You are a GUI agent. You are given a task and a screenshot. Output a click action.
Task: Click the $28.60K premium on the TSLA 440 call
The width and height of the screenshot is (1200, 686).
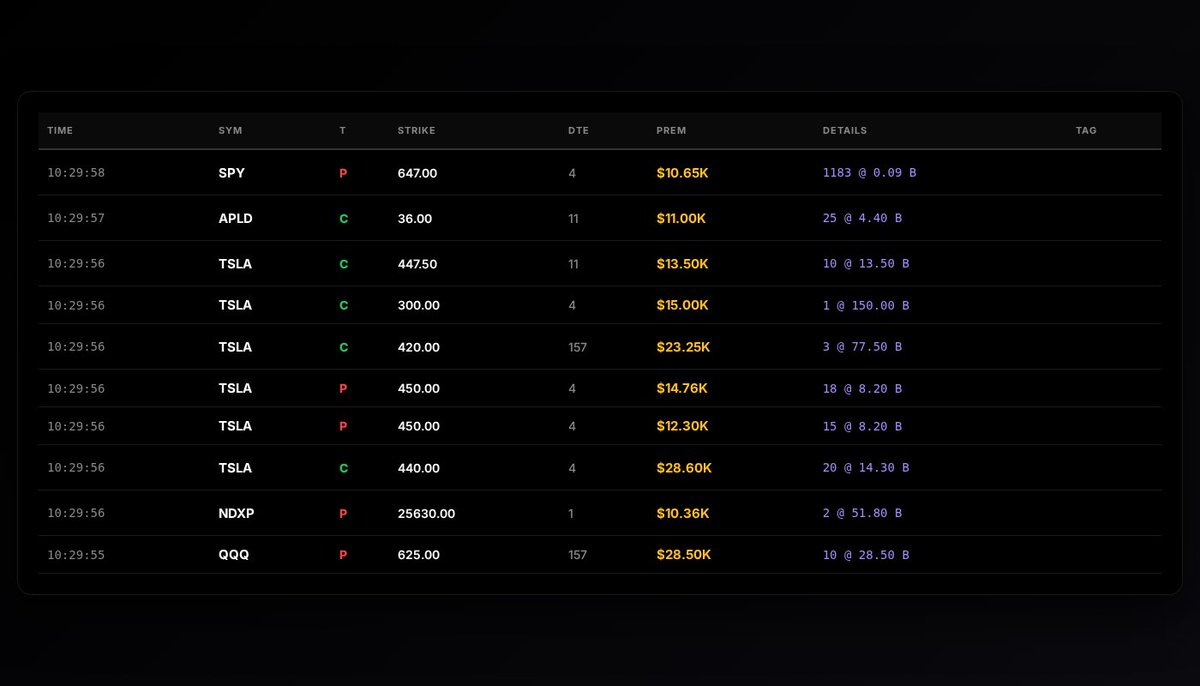[684, 467]
